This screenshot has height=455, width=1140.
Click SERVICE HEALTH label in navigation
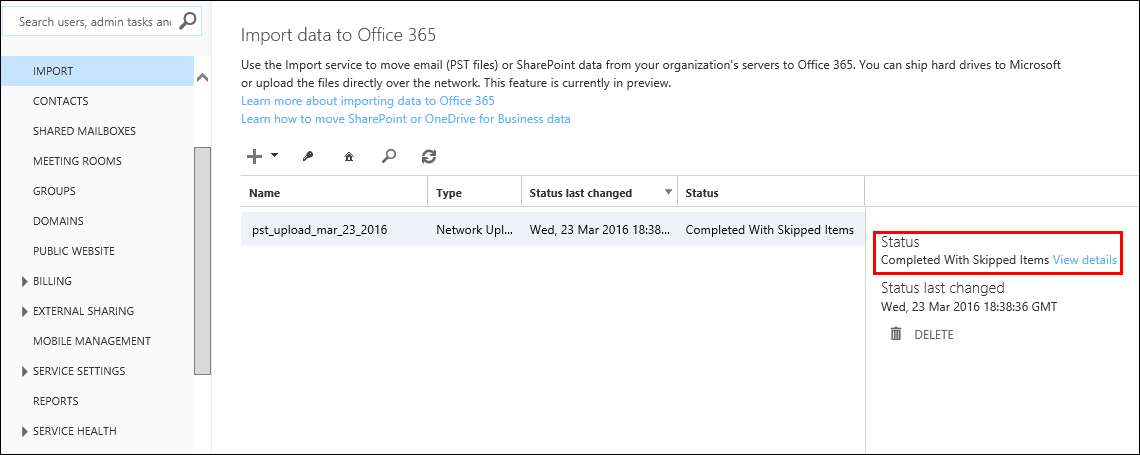point(75,431)
